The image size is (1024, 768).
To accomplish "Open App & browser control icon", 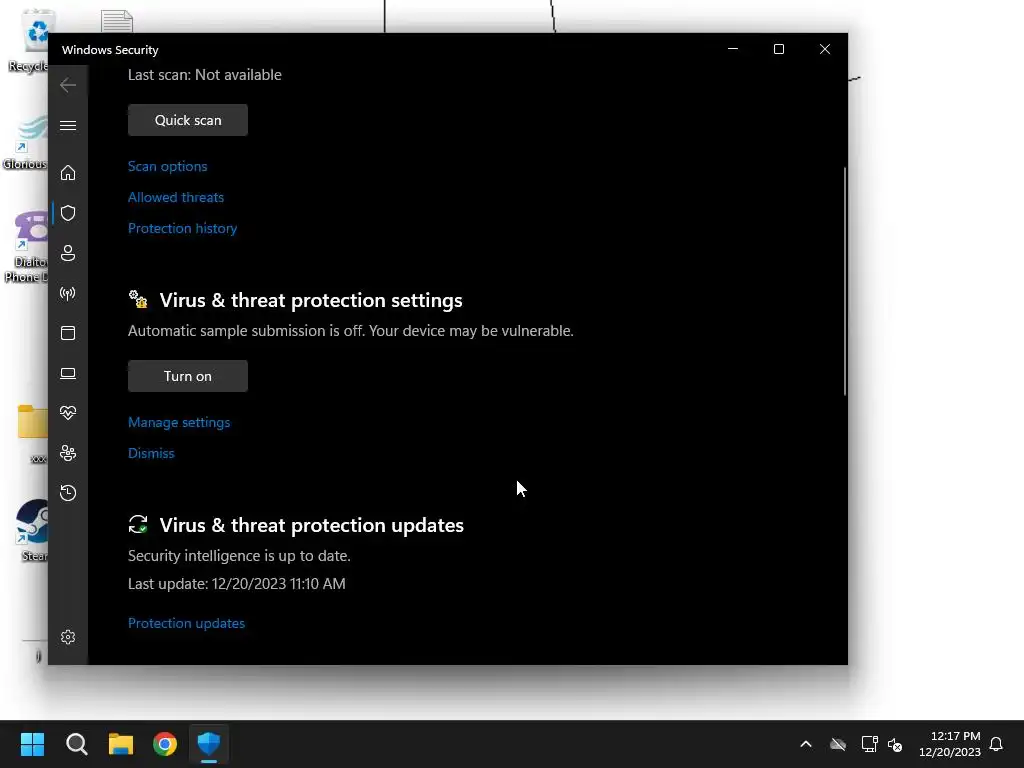I will (68, 333).
